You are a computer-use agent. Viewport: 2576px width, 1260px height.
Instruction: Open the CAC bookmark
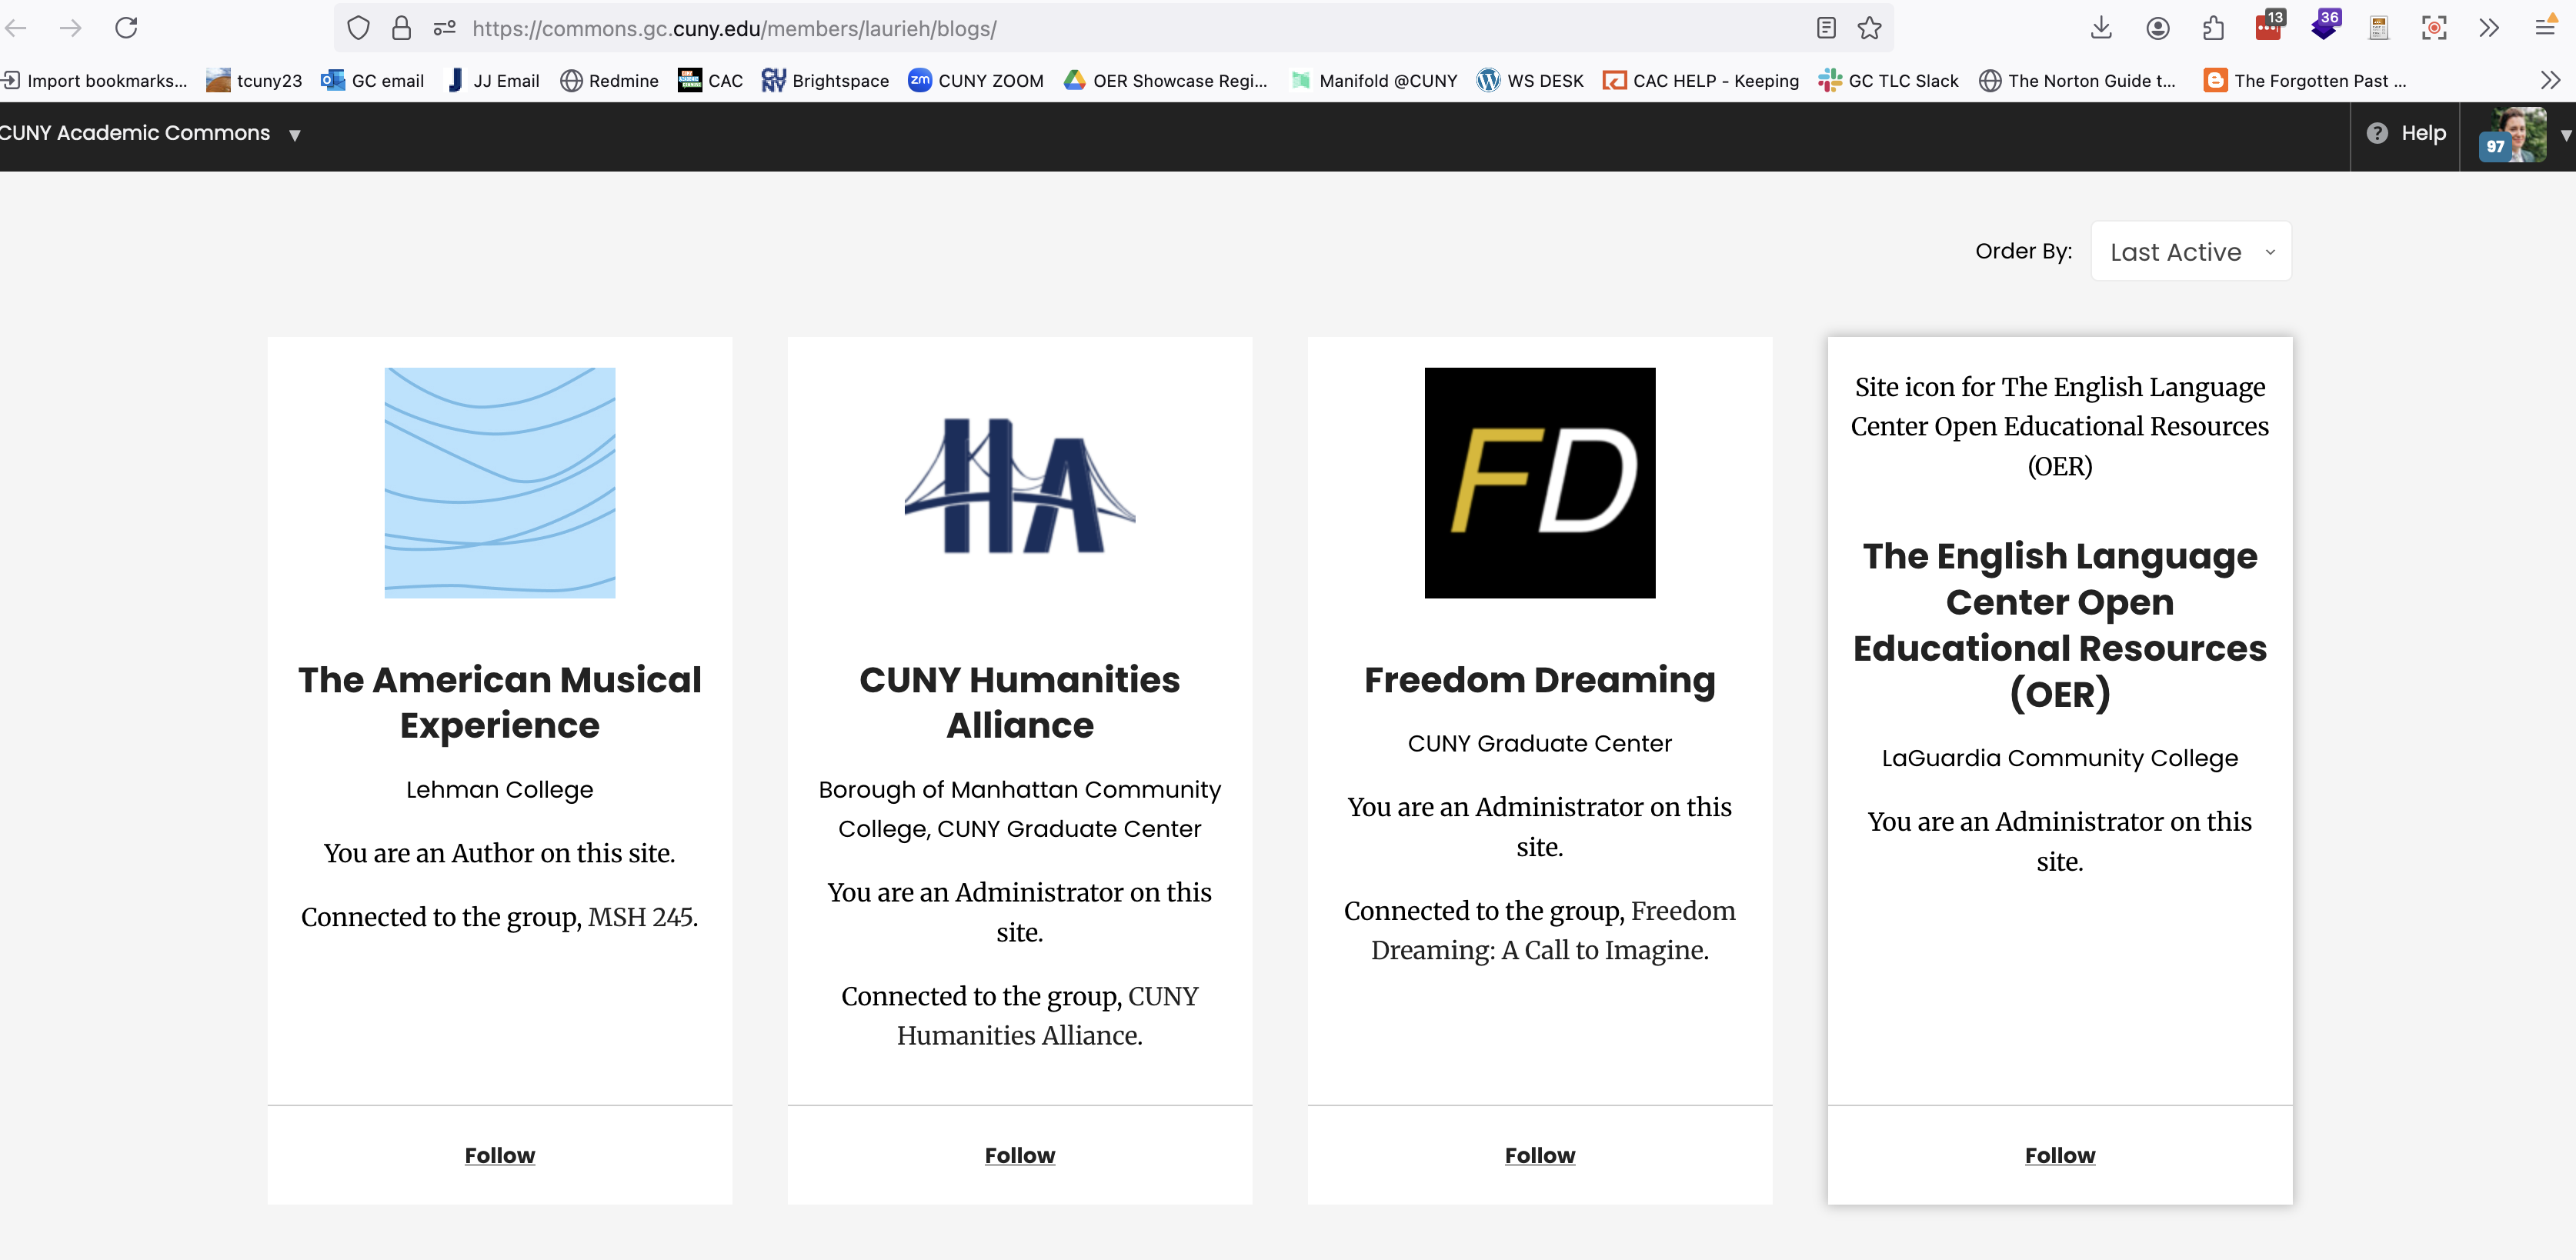[710, 80]
